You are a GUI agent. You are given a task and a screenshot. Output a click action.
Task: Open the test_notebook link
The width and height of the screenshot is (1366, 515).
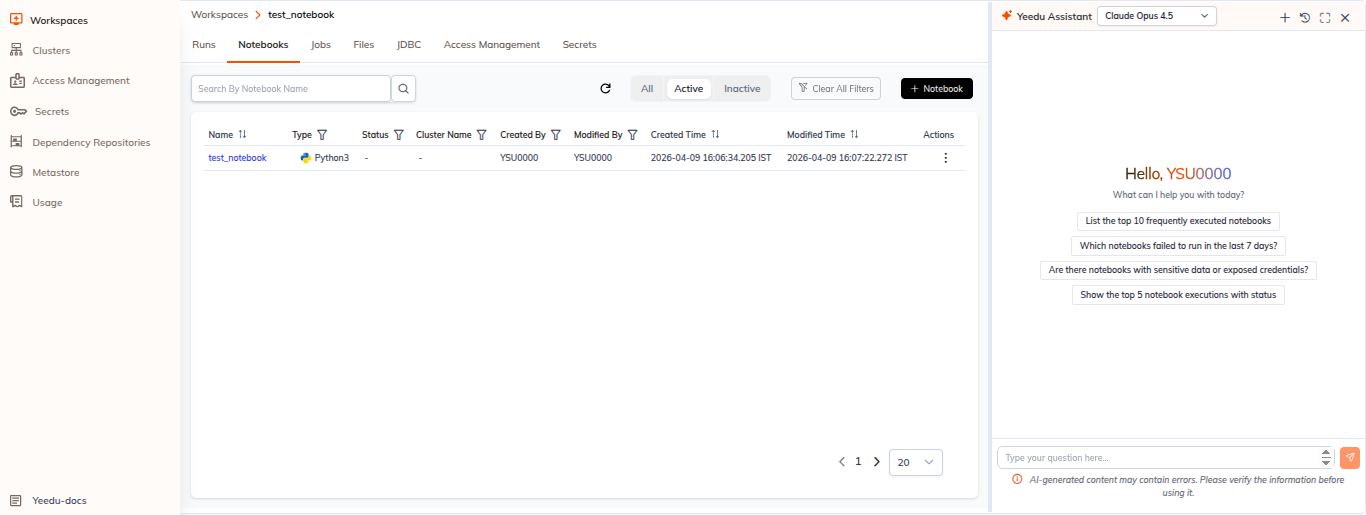pos(237,158)
